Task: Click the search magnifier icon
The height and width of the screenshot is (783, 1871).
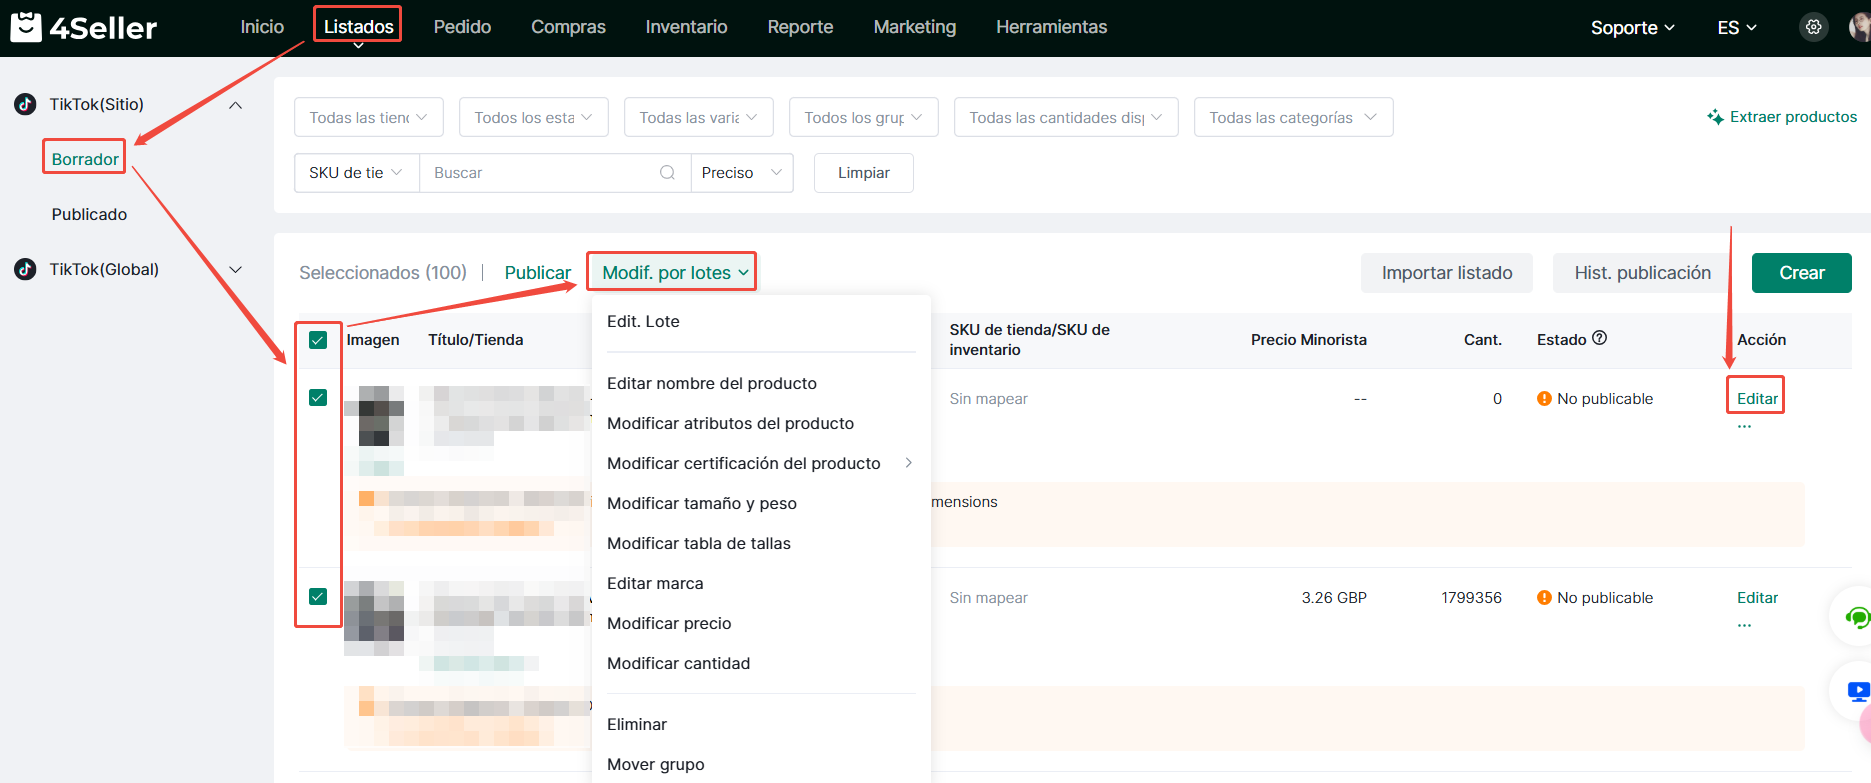Action: coord(667,173)
